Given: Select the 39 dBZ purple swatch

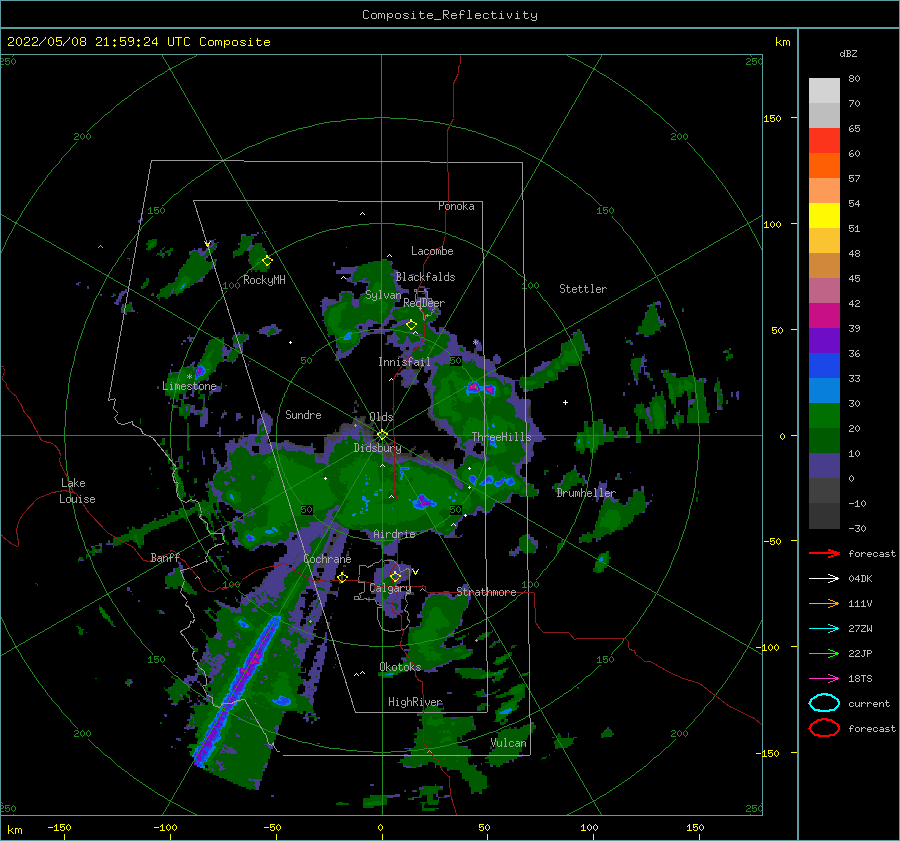Looking at the screenshot, I should click(824, 340).
